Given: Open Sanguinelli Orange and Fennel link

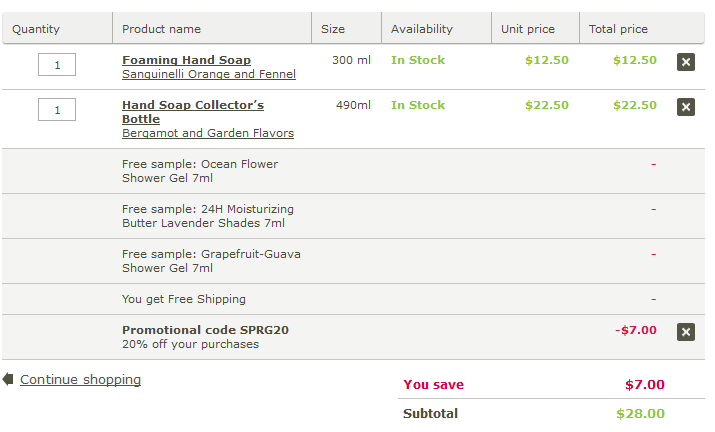Looking at the screenshot, I should (x=209, y=74).
